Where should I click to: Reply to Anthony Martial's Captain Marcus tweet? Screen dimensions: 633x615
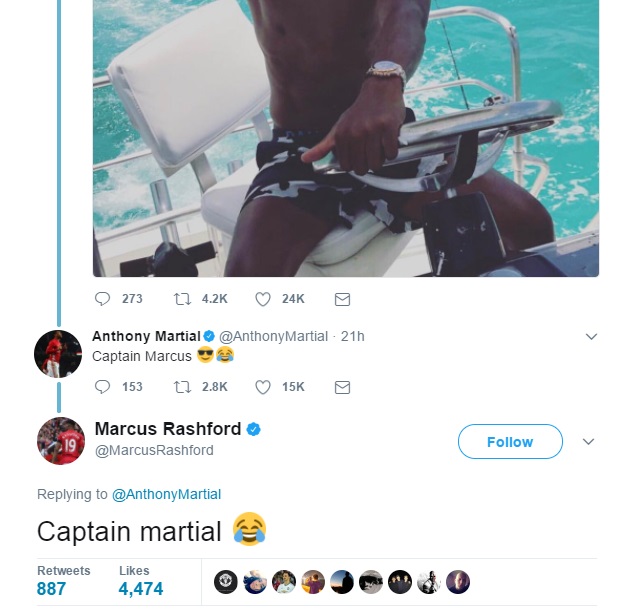(102, 387)
